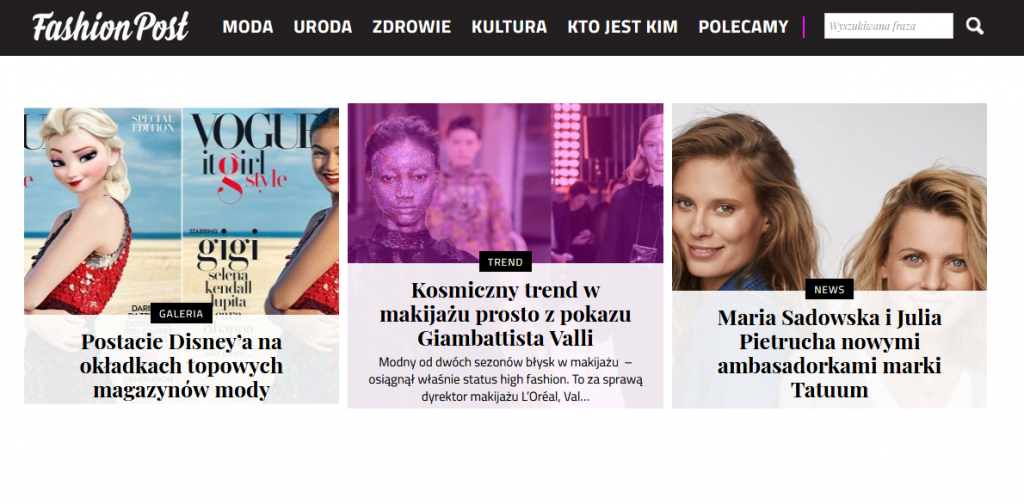Click the search magnifier icon
The width and height of the screenshot is (1024, 504).
click(974, 26)
